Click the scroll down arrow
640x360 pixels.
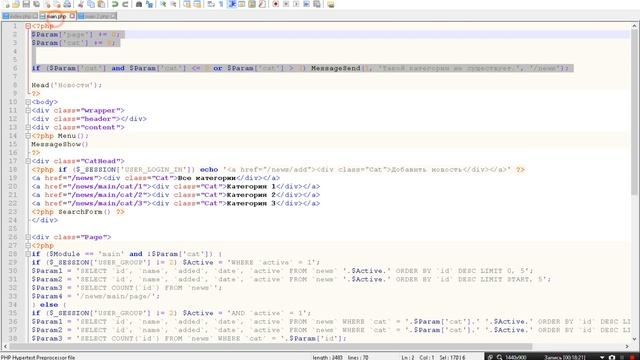(635, 339)
